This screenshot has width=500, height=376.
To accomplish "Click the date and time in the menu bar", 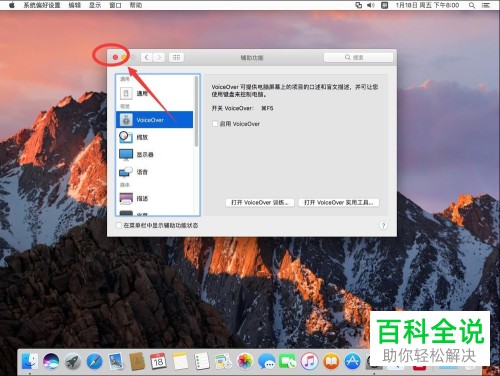I will [427, 5].
